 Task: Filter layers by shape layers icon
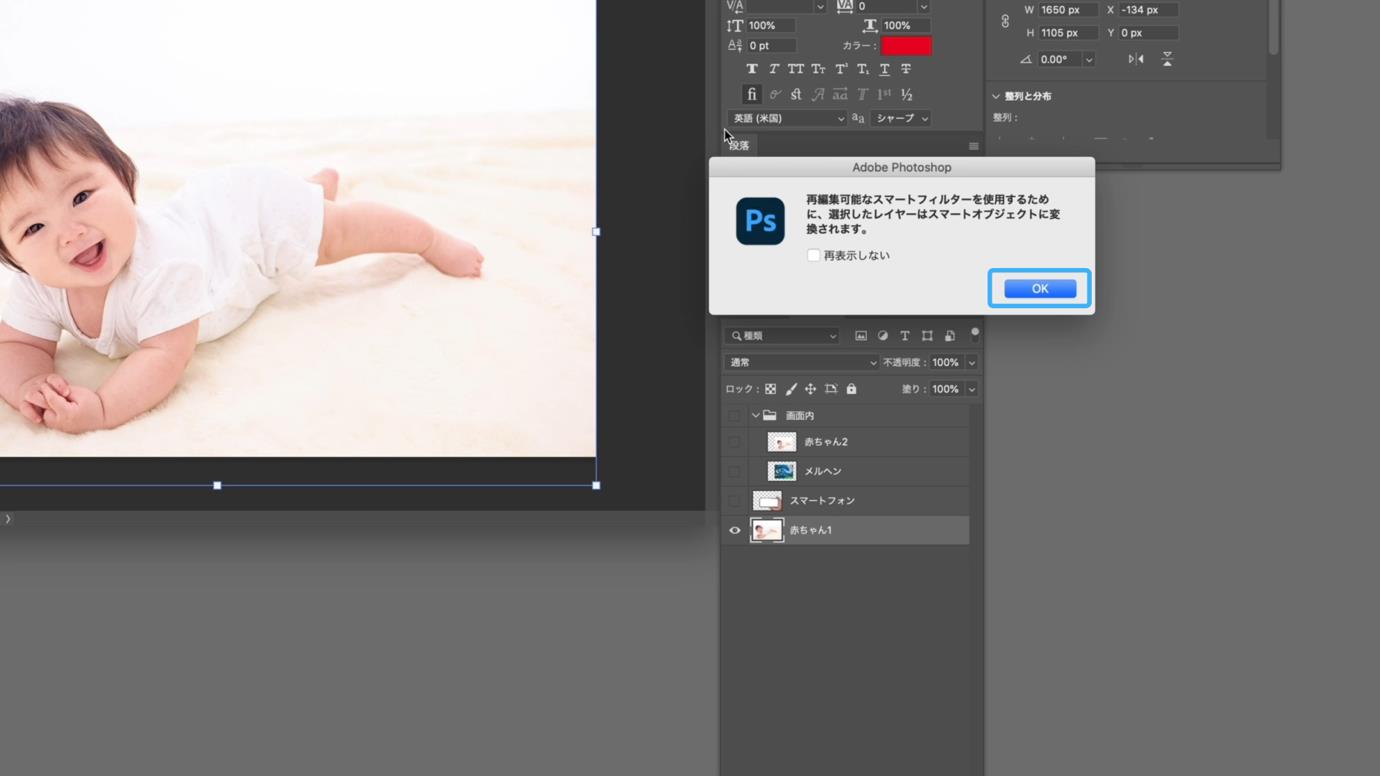(927, 336)
